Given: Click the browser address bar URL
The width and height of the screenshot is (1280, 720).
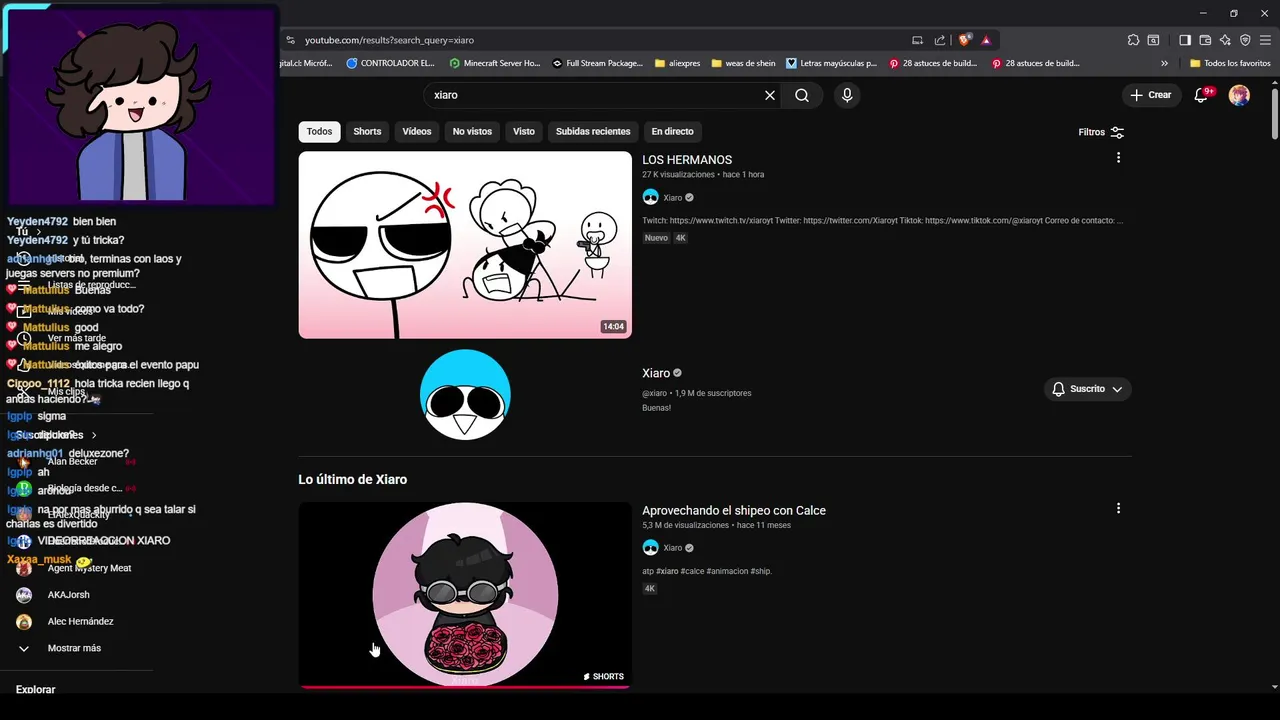Looking at the screenshot, I should (x=389, y=40).
